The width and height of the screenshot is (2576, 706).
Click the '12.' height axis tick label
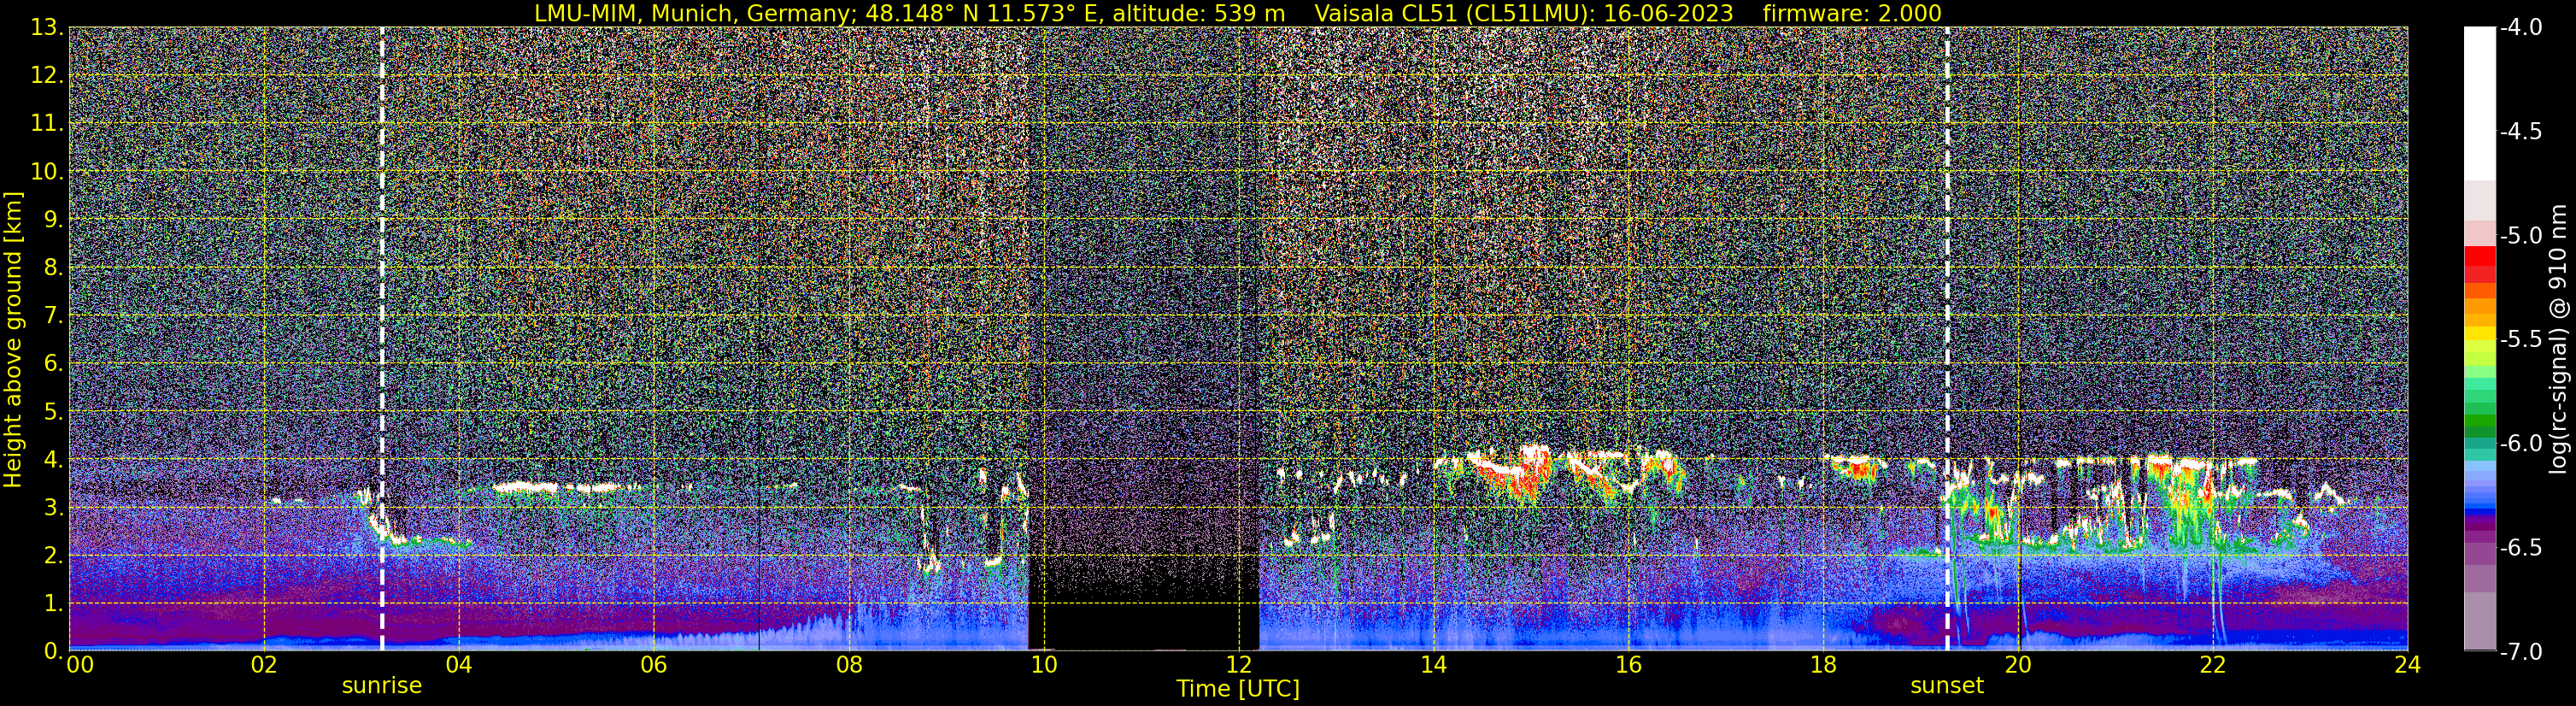point(47,75)
